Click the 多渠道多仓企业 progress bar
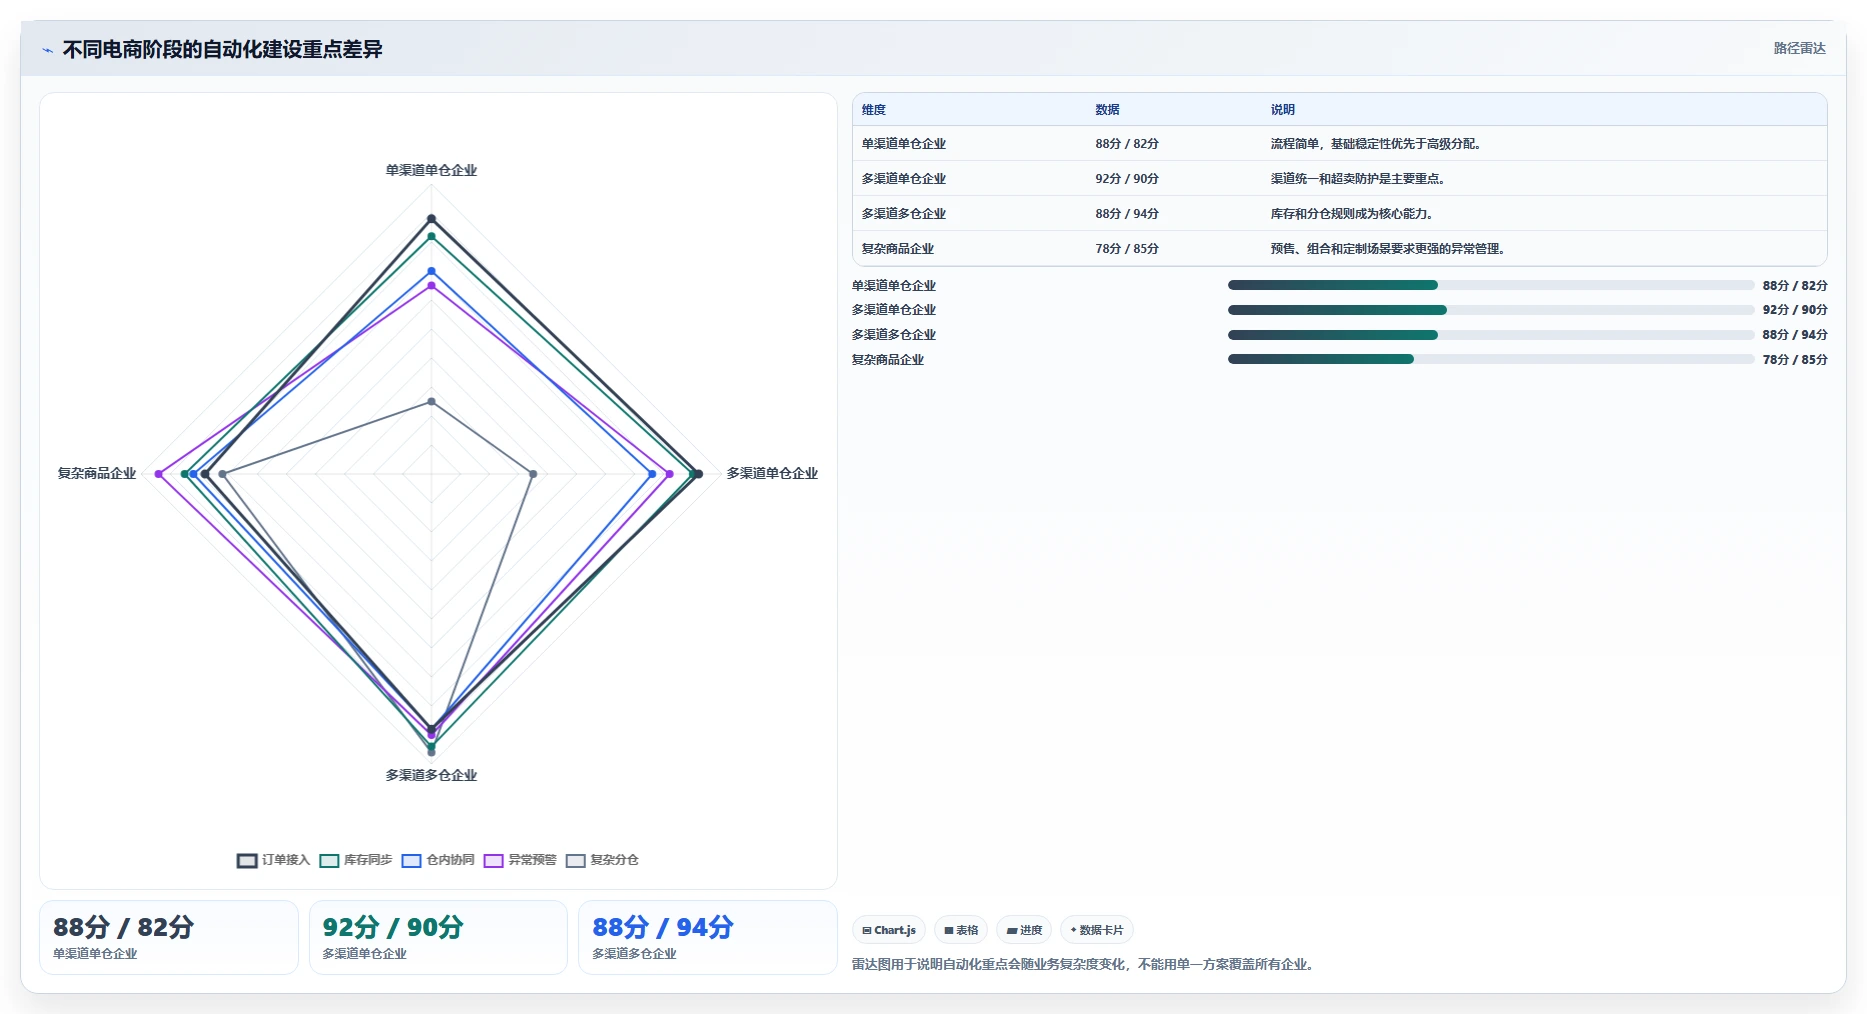 [x=1491, y=335]
